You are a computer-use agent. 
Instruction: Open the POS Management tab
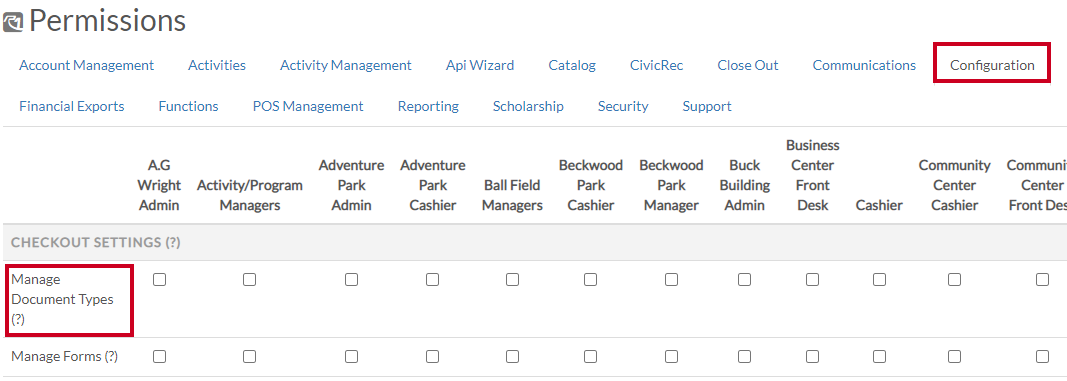[308, 106]
